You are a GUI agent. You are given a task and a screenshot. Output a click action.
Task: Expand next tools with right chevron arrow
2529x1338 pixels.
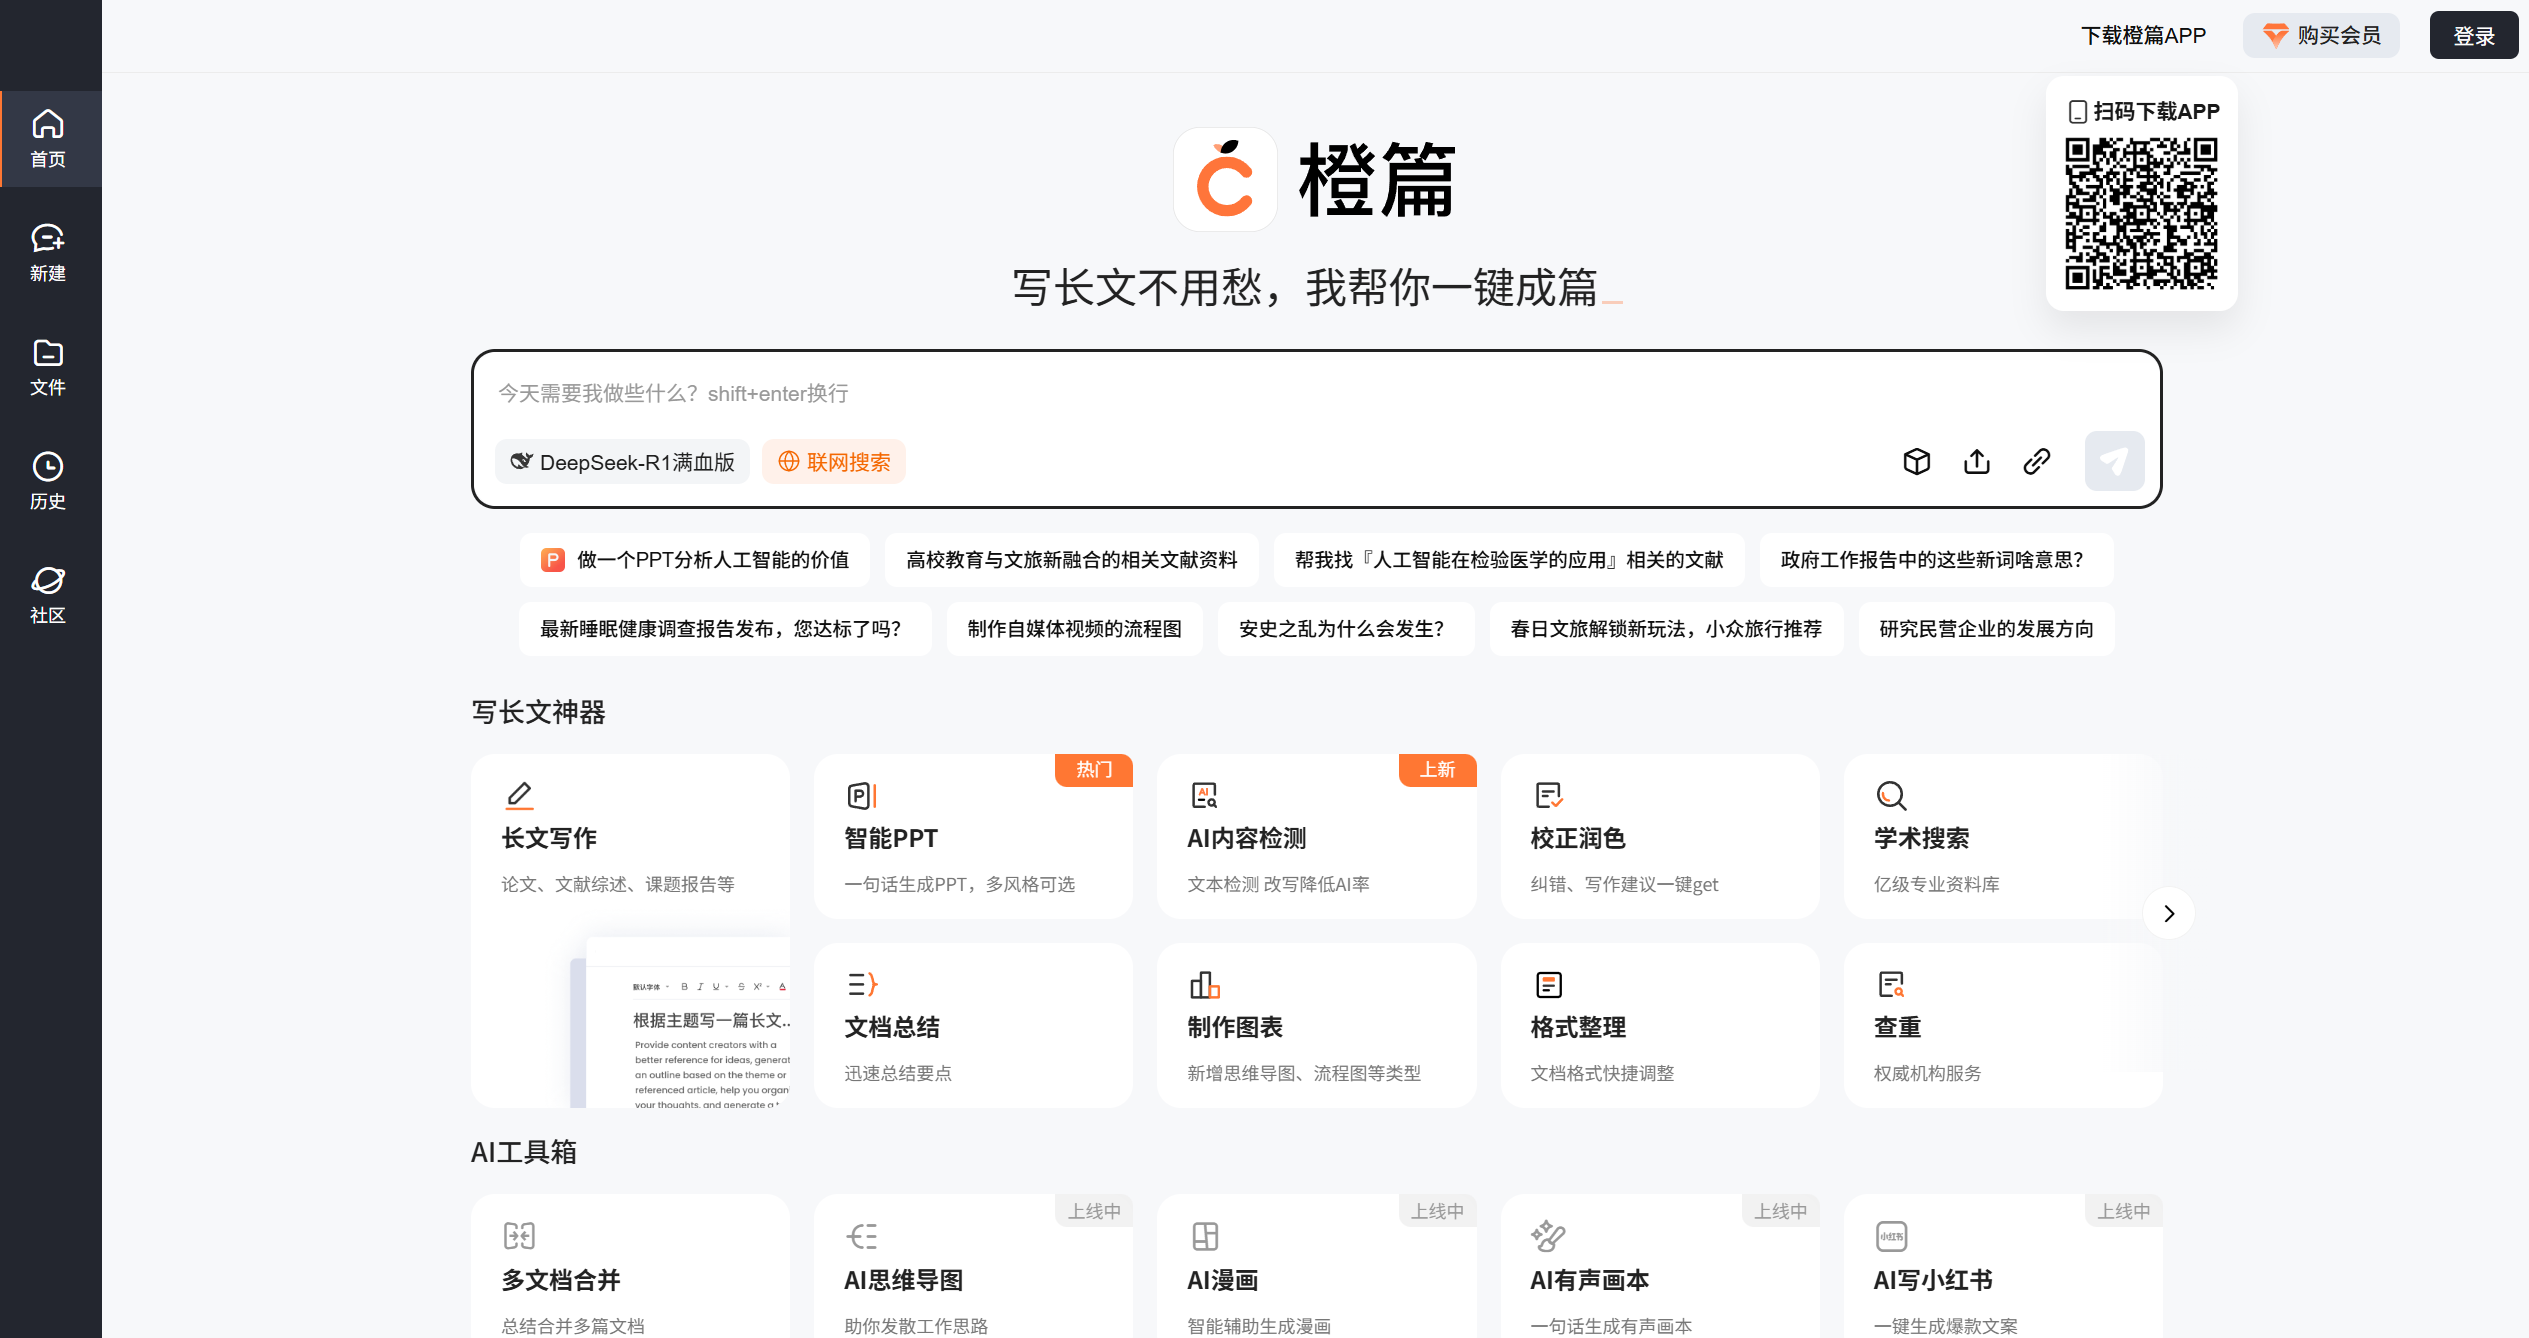pos(2168,913)
